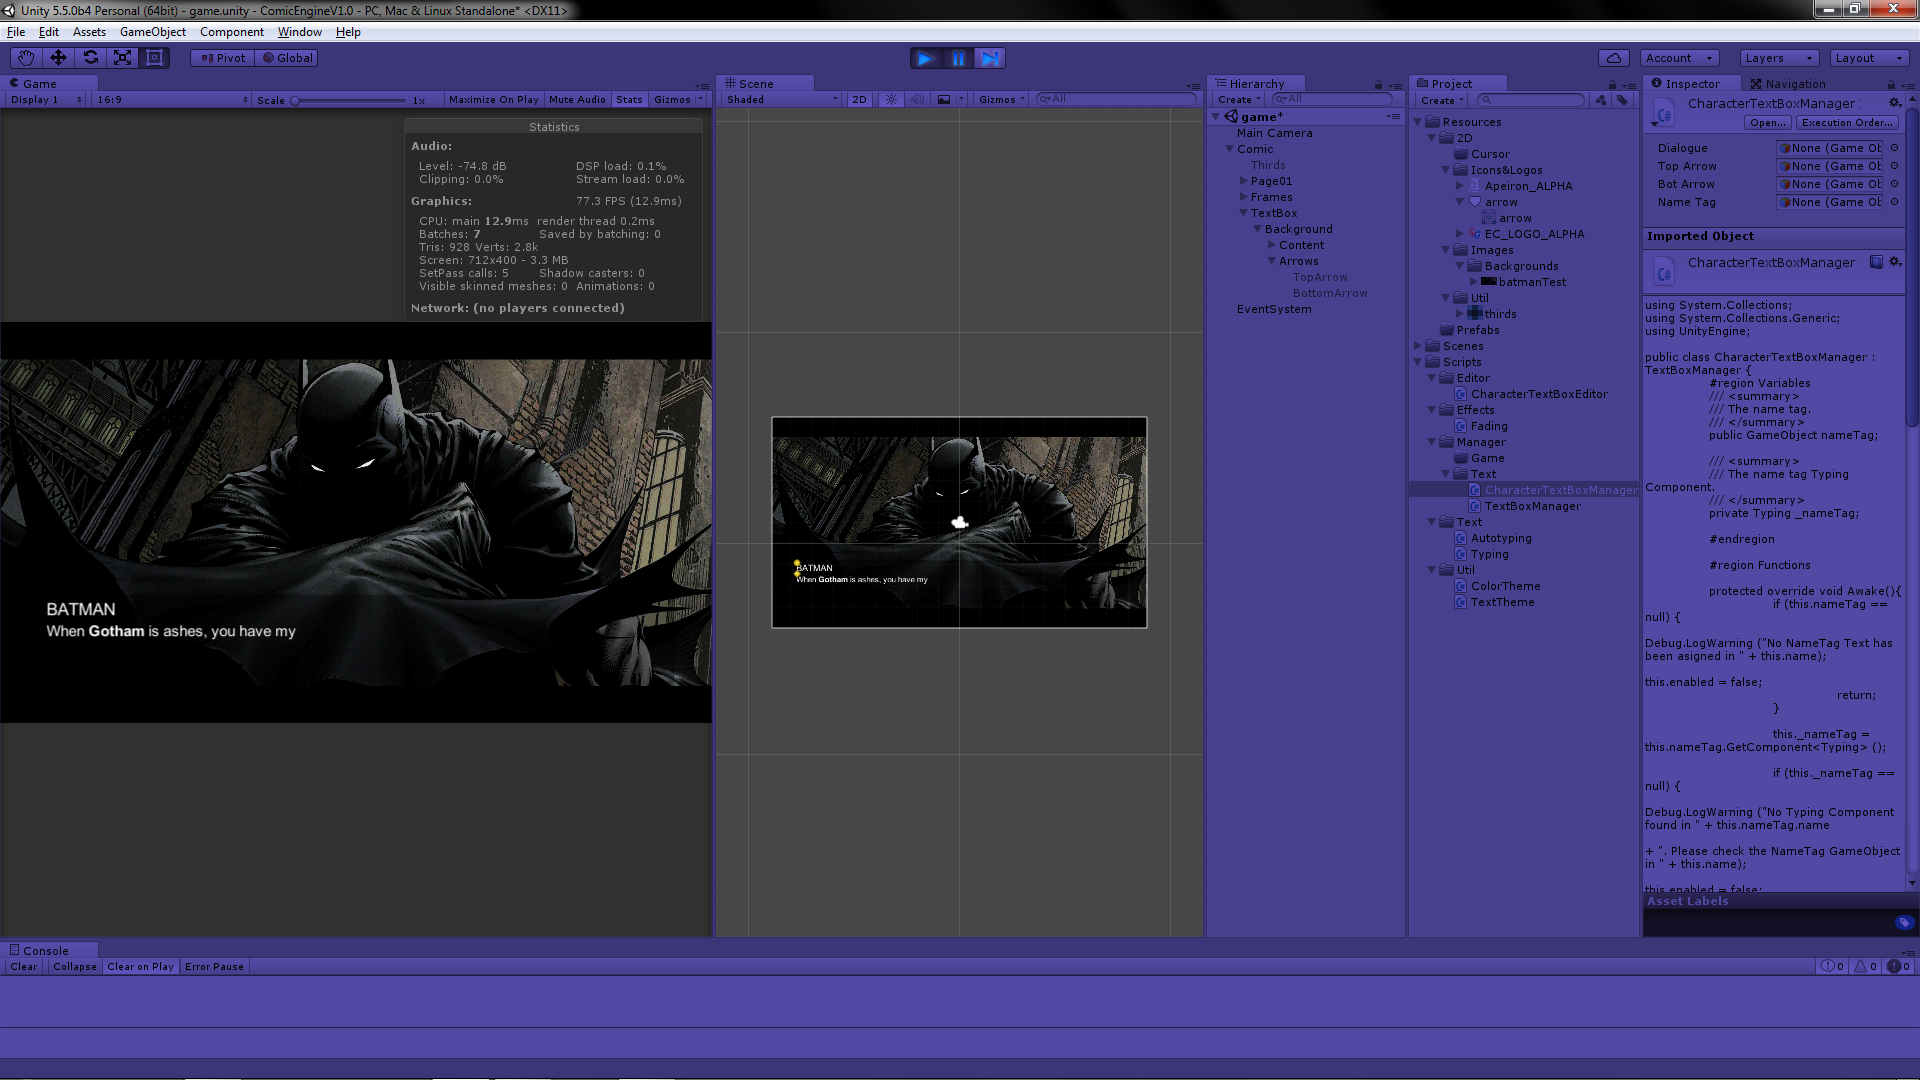Viewport: 1920px width, 1080px height.
Task: Click Imported Object help book icon
Action: click(1876, 262)
